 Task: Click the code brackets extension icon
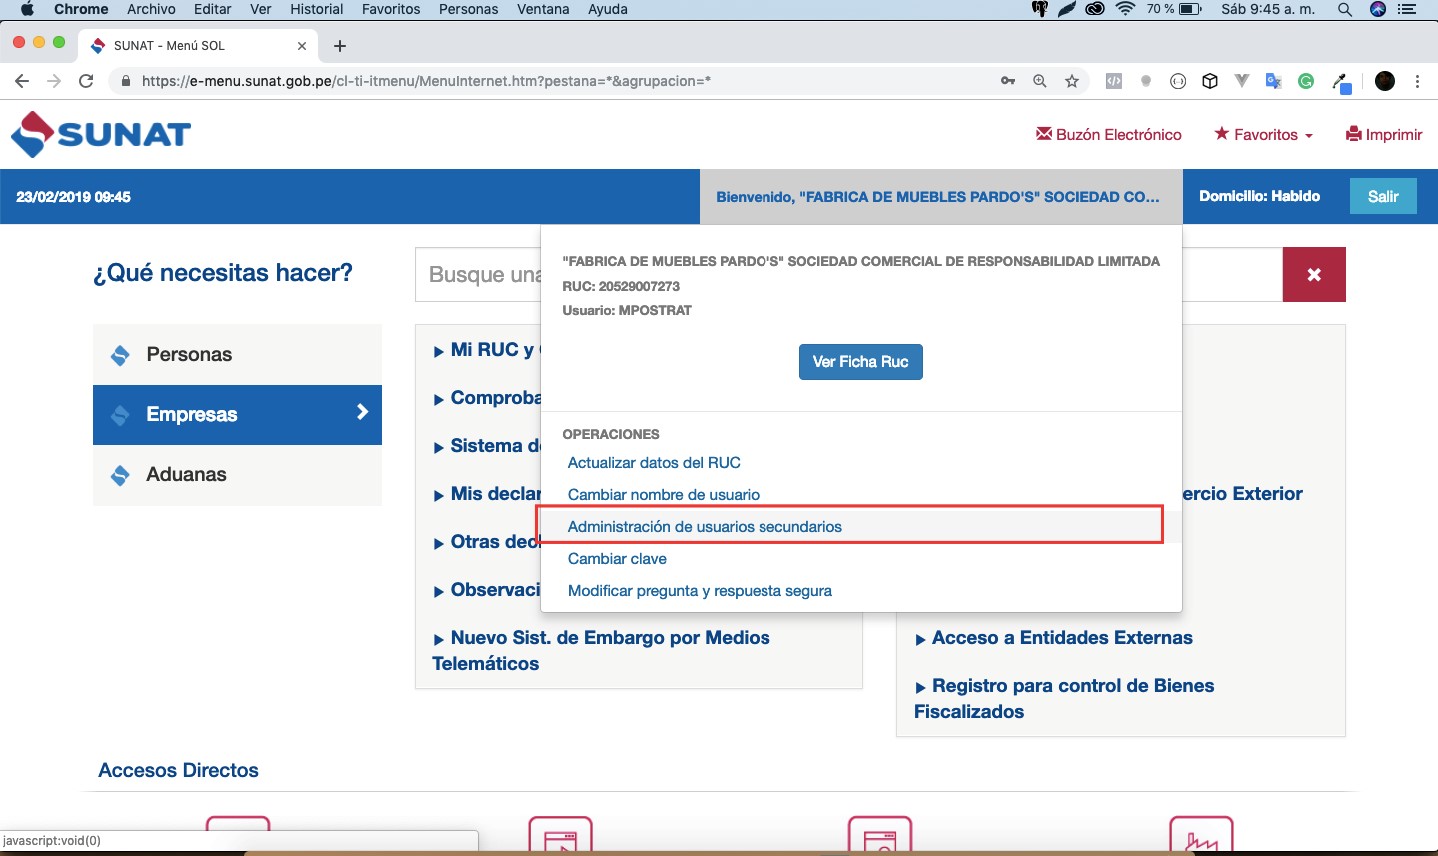pos(1114,82)
